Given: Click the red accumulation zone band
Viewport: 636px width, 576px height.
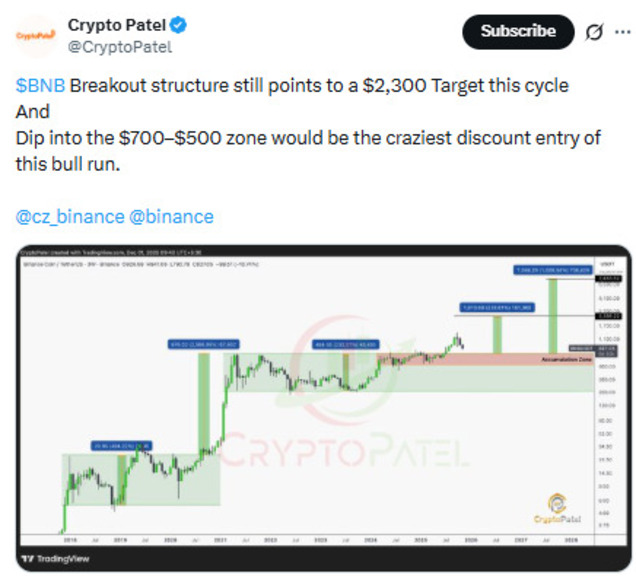Looking at the screenshot, I should pos(450,359).
